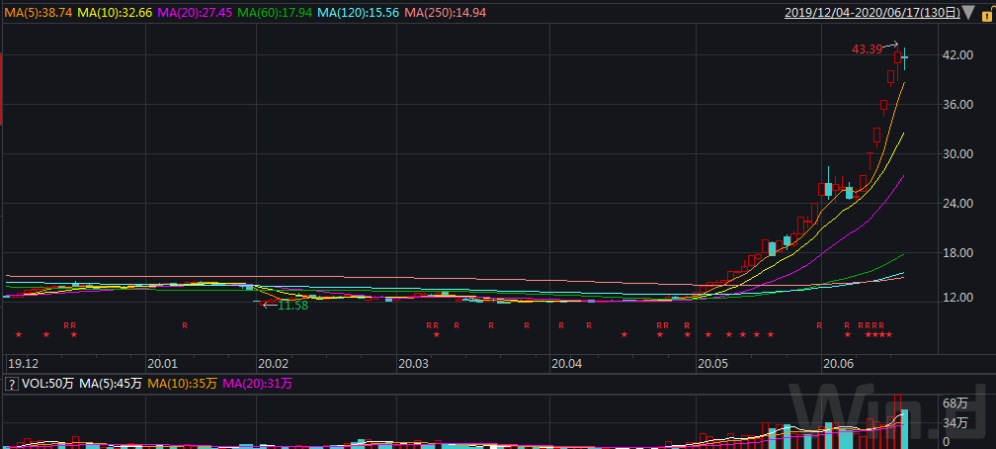Click the volume MA(10) orange label
The width and height of the screenshot is (996, 449).
click(182, 383)
